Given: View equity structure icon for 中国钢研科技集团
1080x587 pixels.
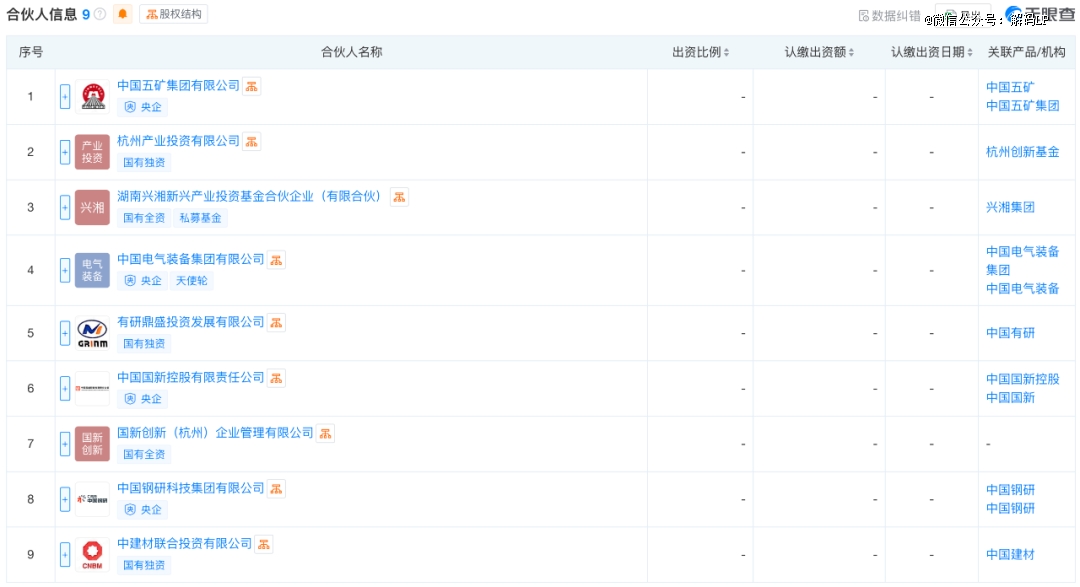Looking at the screenshot, I should (x=277, y=489).
